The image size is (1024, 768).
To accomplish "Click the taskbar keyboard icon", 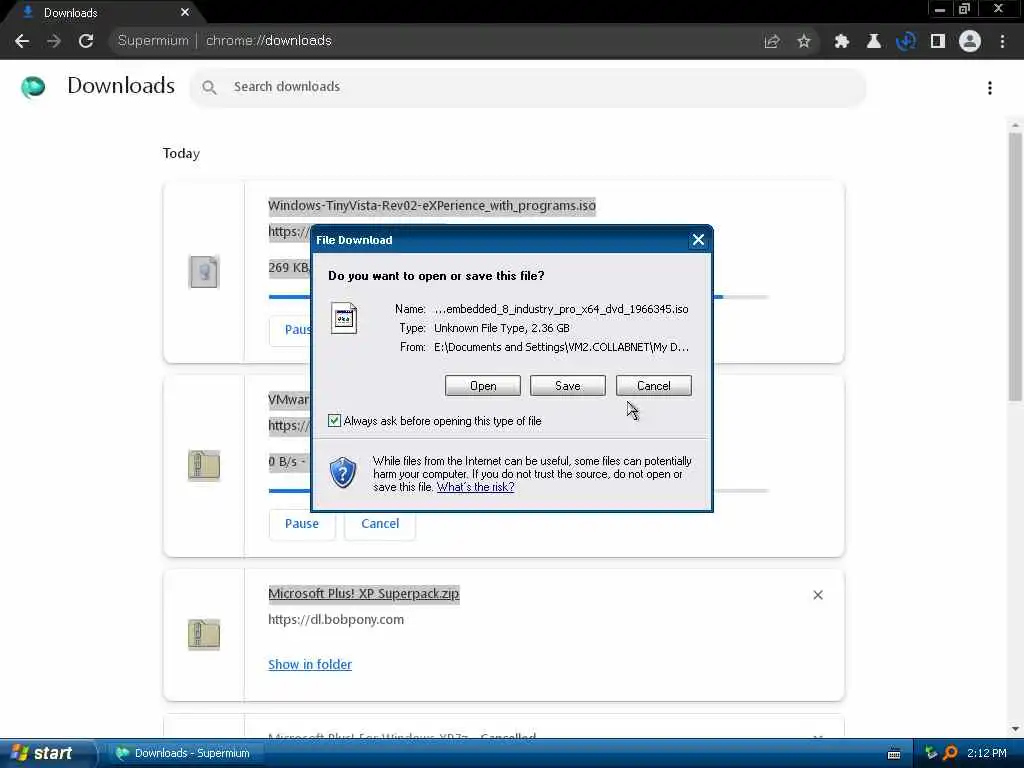I will 894,754.
